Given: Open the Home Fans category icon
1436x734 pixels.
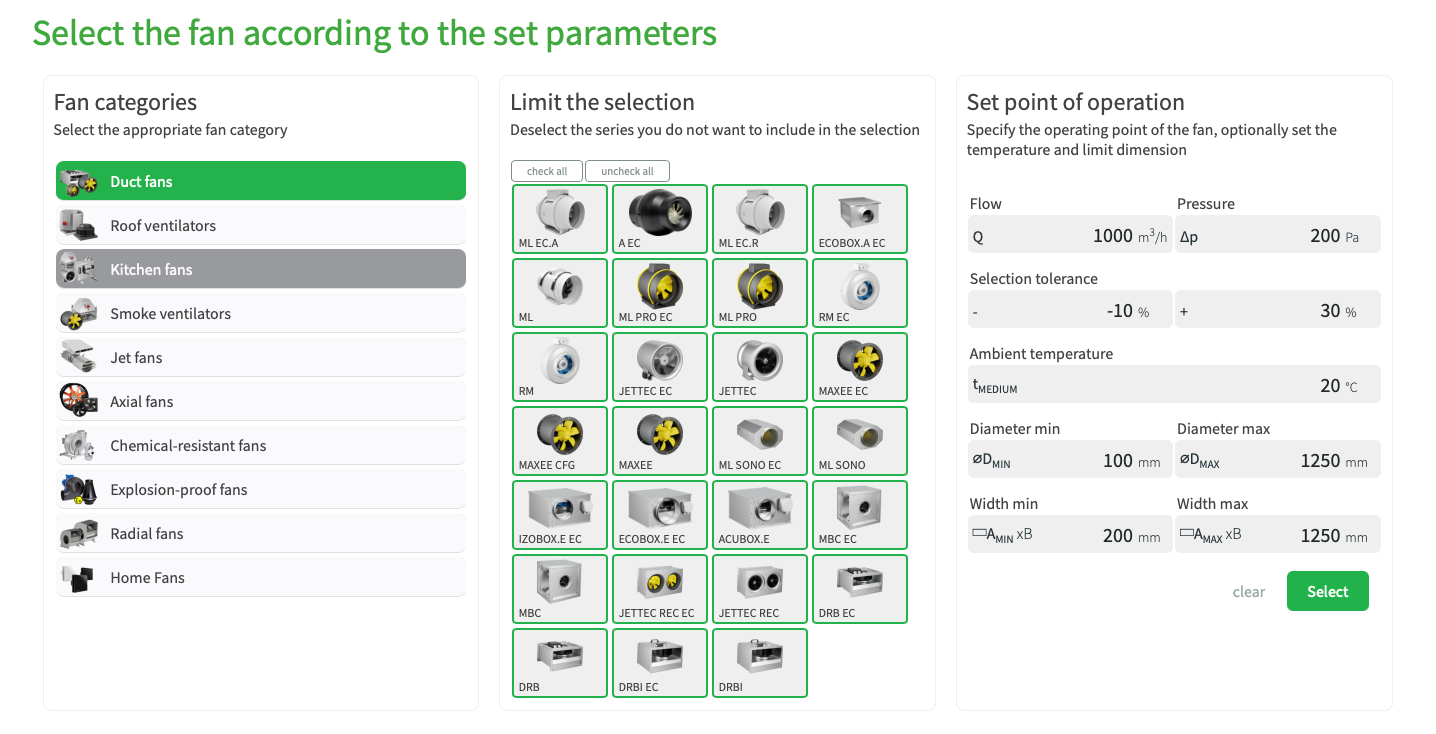Looking at the screenshot, I should [x=78, y=577].
